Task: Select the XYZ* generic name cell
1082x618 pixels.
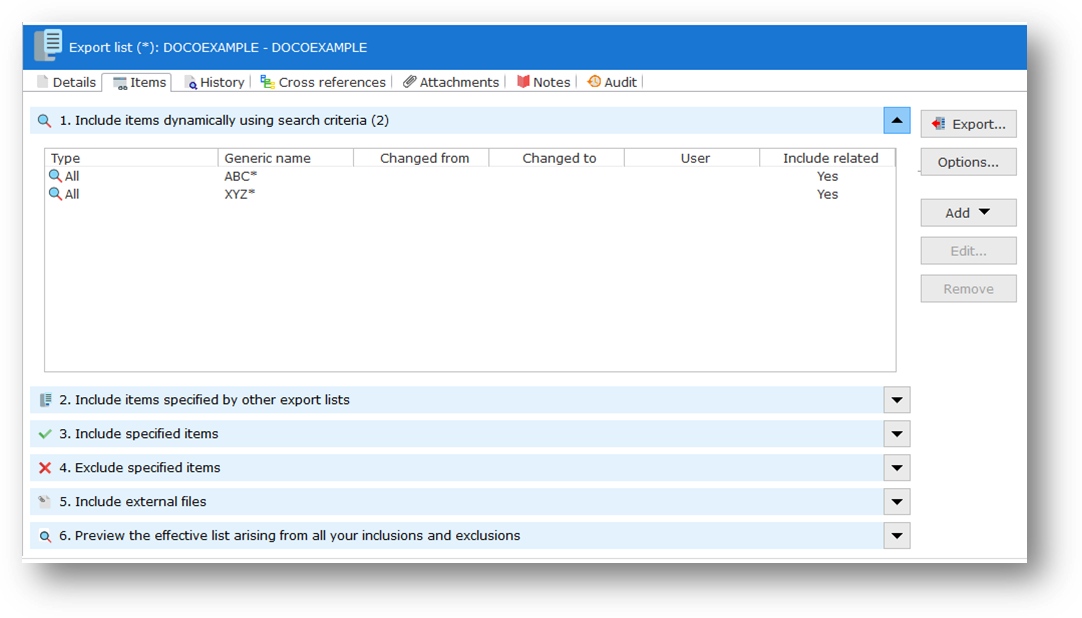Action: (239, 194)
